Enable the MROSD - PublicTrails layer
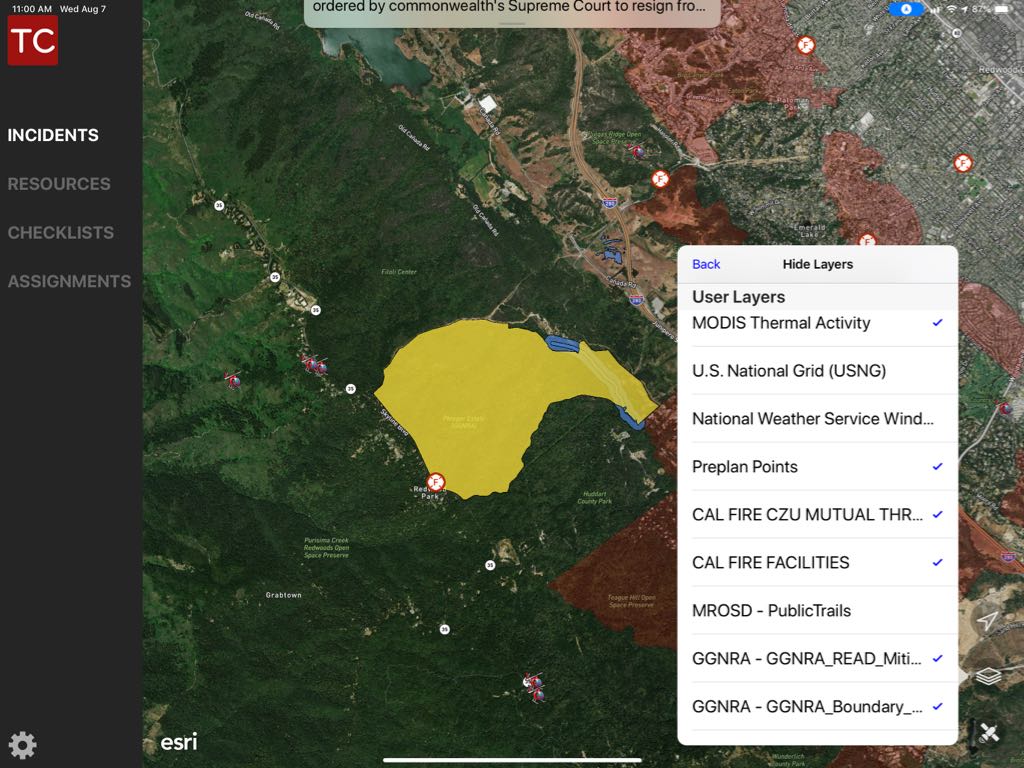This screenshot has width=1024, height=768. 817,611
